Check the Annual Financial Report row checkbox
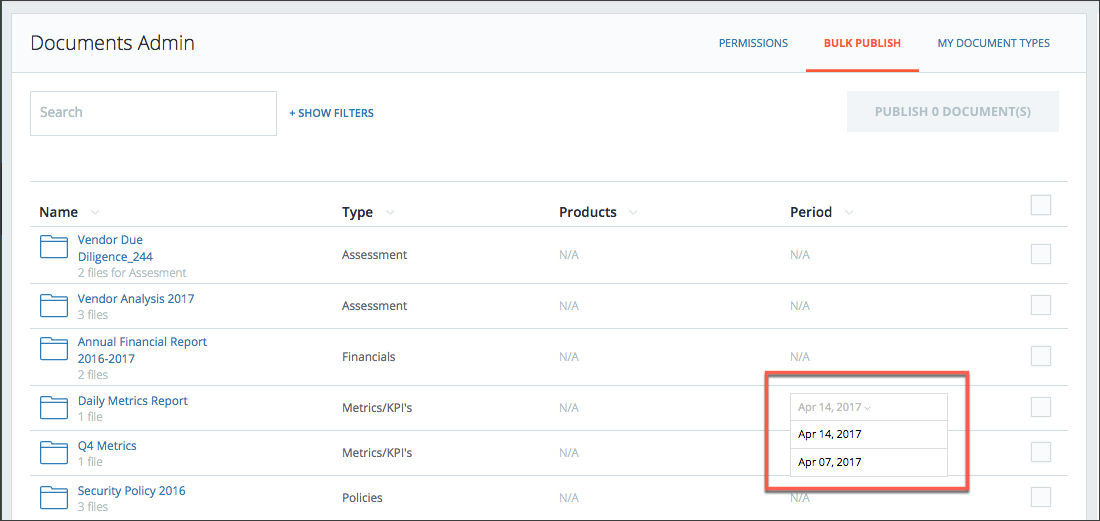The width and height of the screenshot is (1100, 521). pos(1040,356)
